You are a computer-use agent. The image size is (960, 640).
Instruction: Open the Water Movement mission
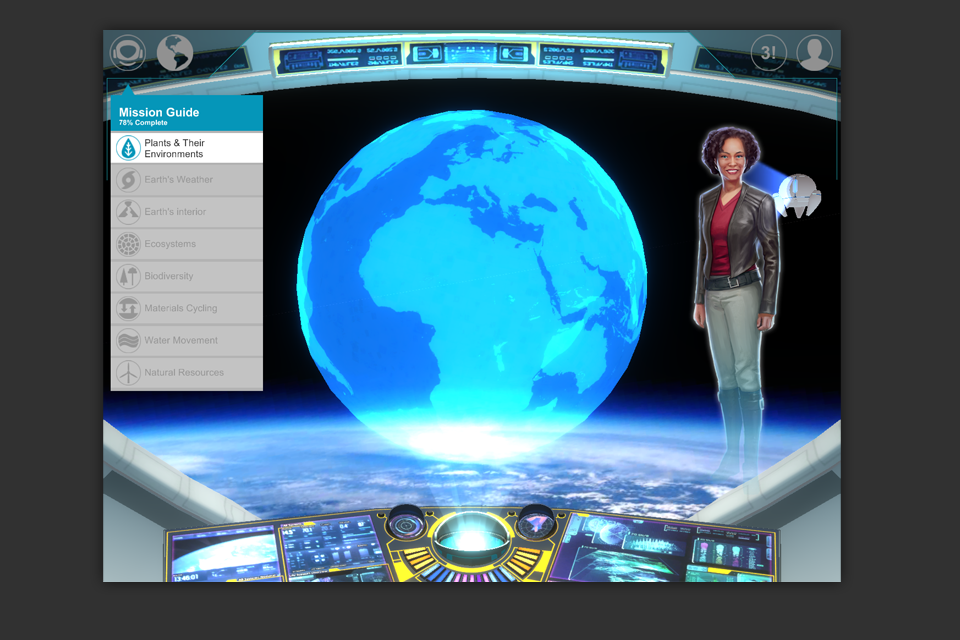tap(187, 341)
